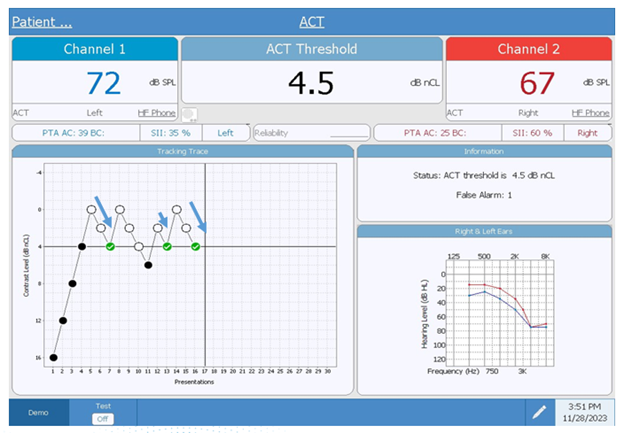This screenshot has width=624, height=433.
Task: Toggle the Test Off switch
Action: point(103,419)
